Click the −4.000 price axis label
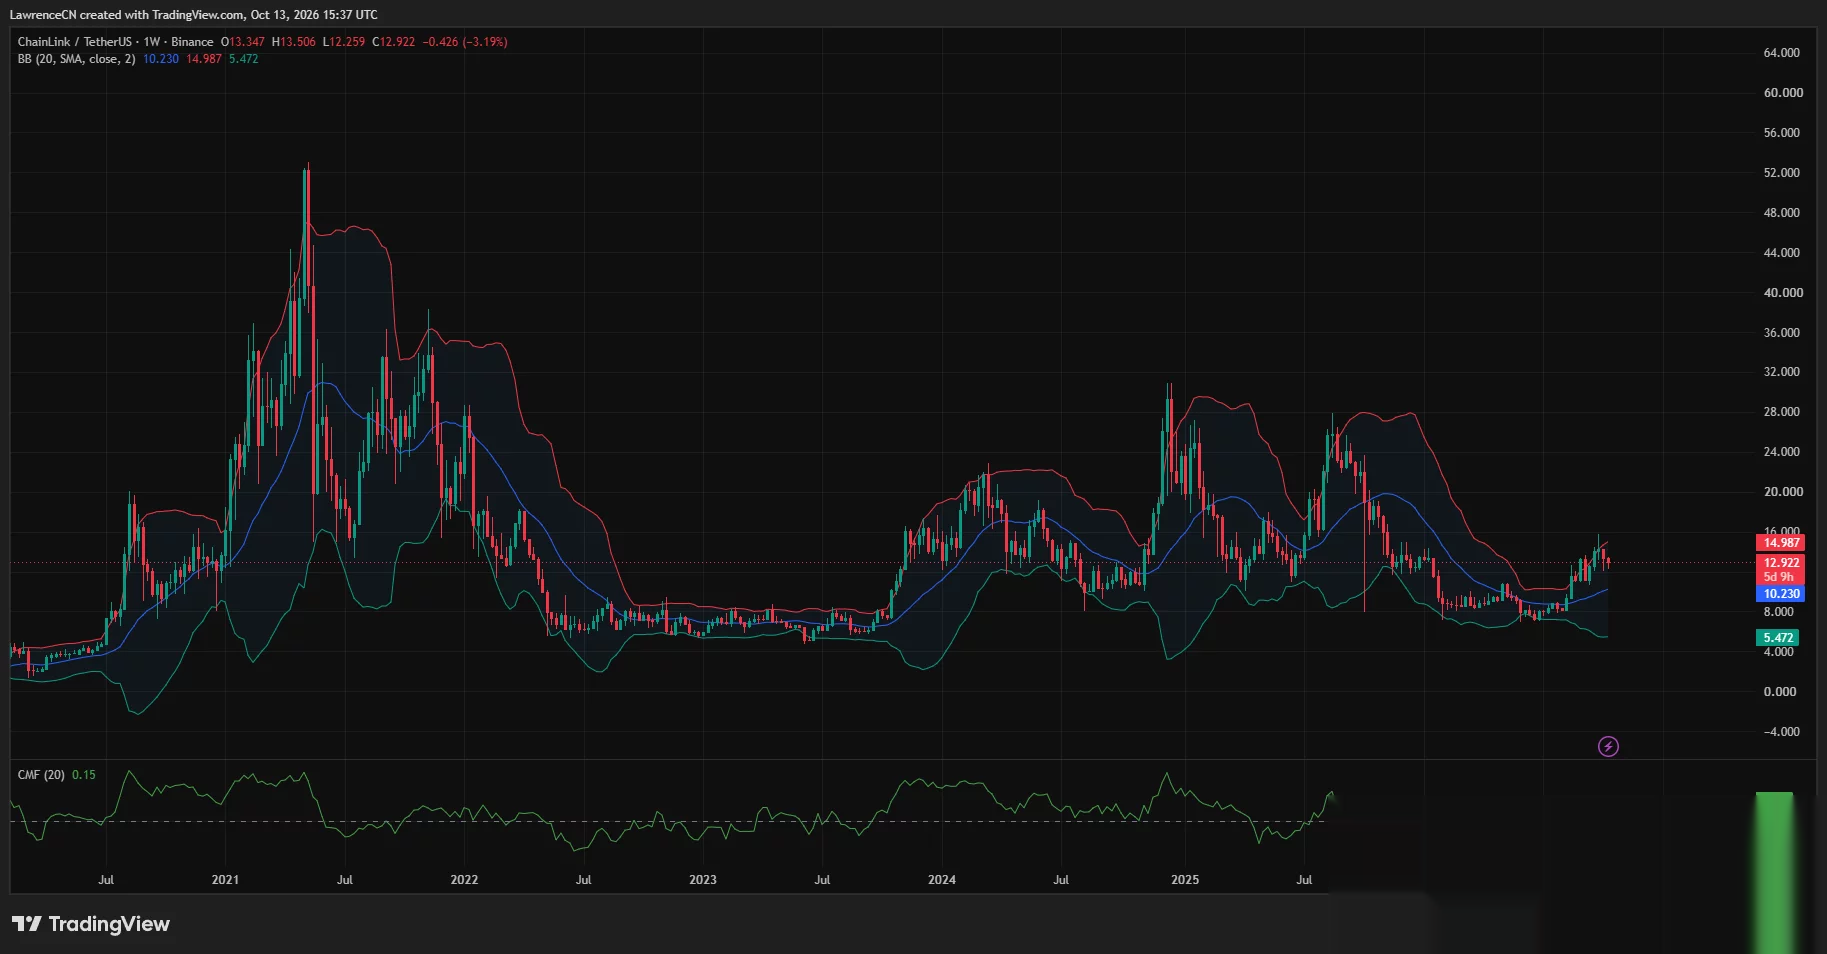 1780,732
